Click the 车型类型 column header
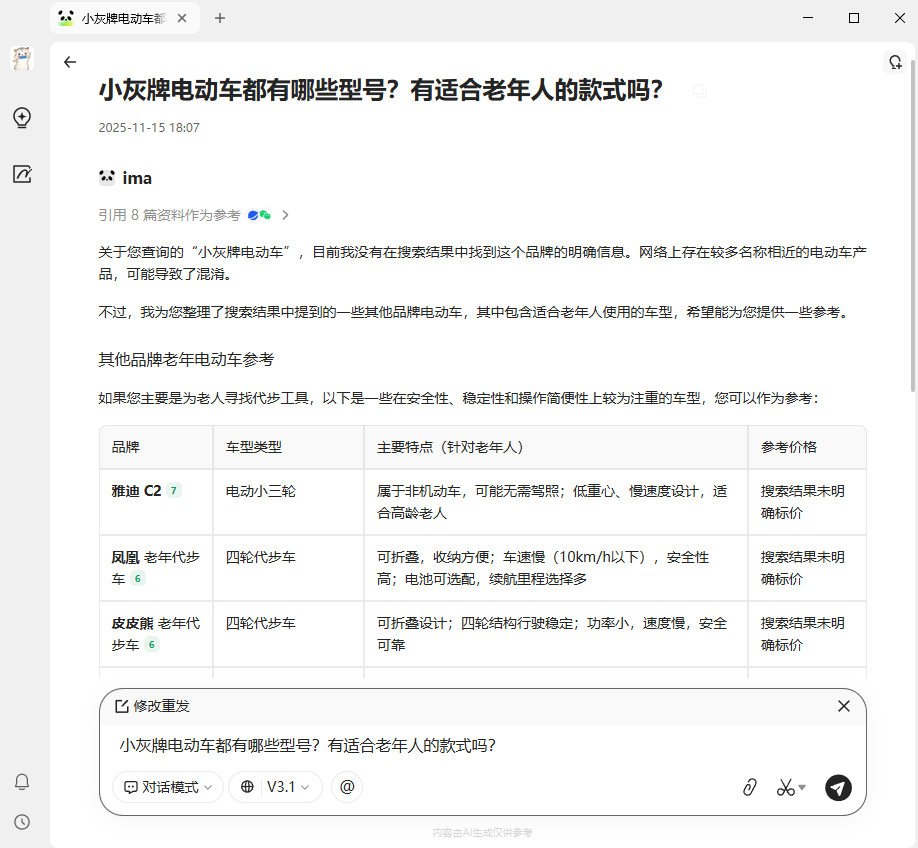Image resolution: width=918 pixels, height=848 pixels. coord(288,447)
